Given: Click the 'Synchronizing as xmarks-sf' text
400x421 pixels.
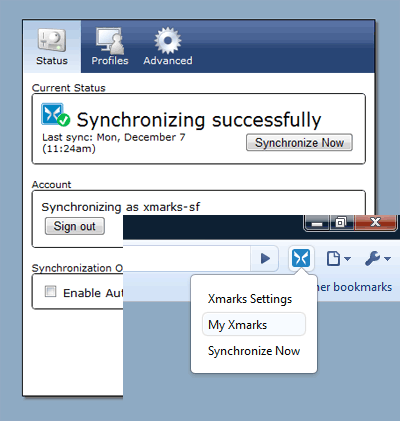Looking at the screenshot, I should 121,207.
